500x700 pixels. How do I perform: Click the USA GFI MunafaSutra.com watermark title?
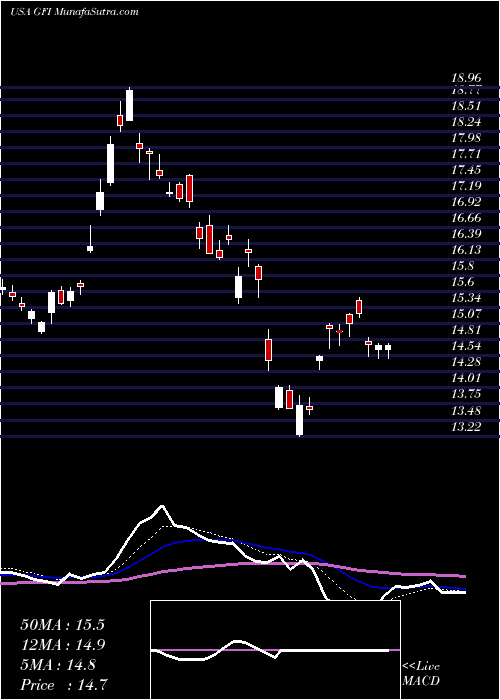point(74,12)
